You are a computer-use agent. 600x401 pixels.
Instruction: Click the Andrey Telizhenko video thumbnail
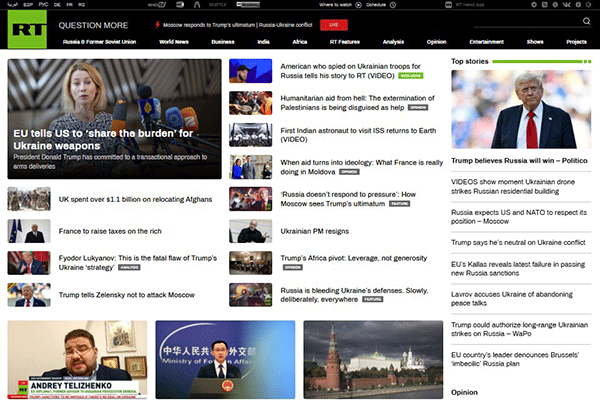(x=77, y=360)
